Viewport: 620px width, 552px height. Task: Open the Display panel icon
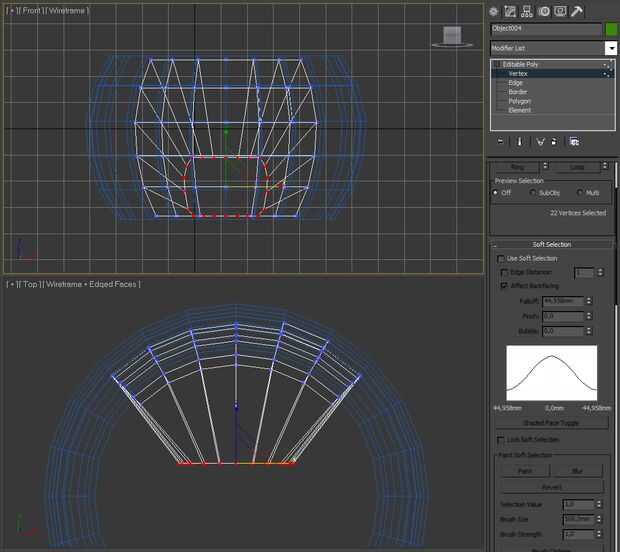[560, 11]
